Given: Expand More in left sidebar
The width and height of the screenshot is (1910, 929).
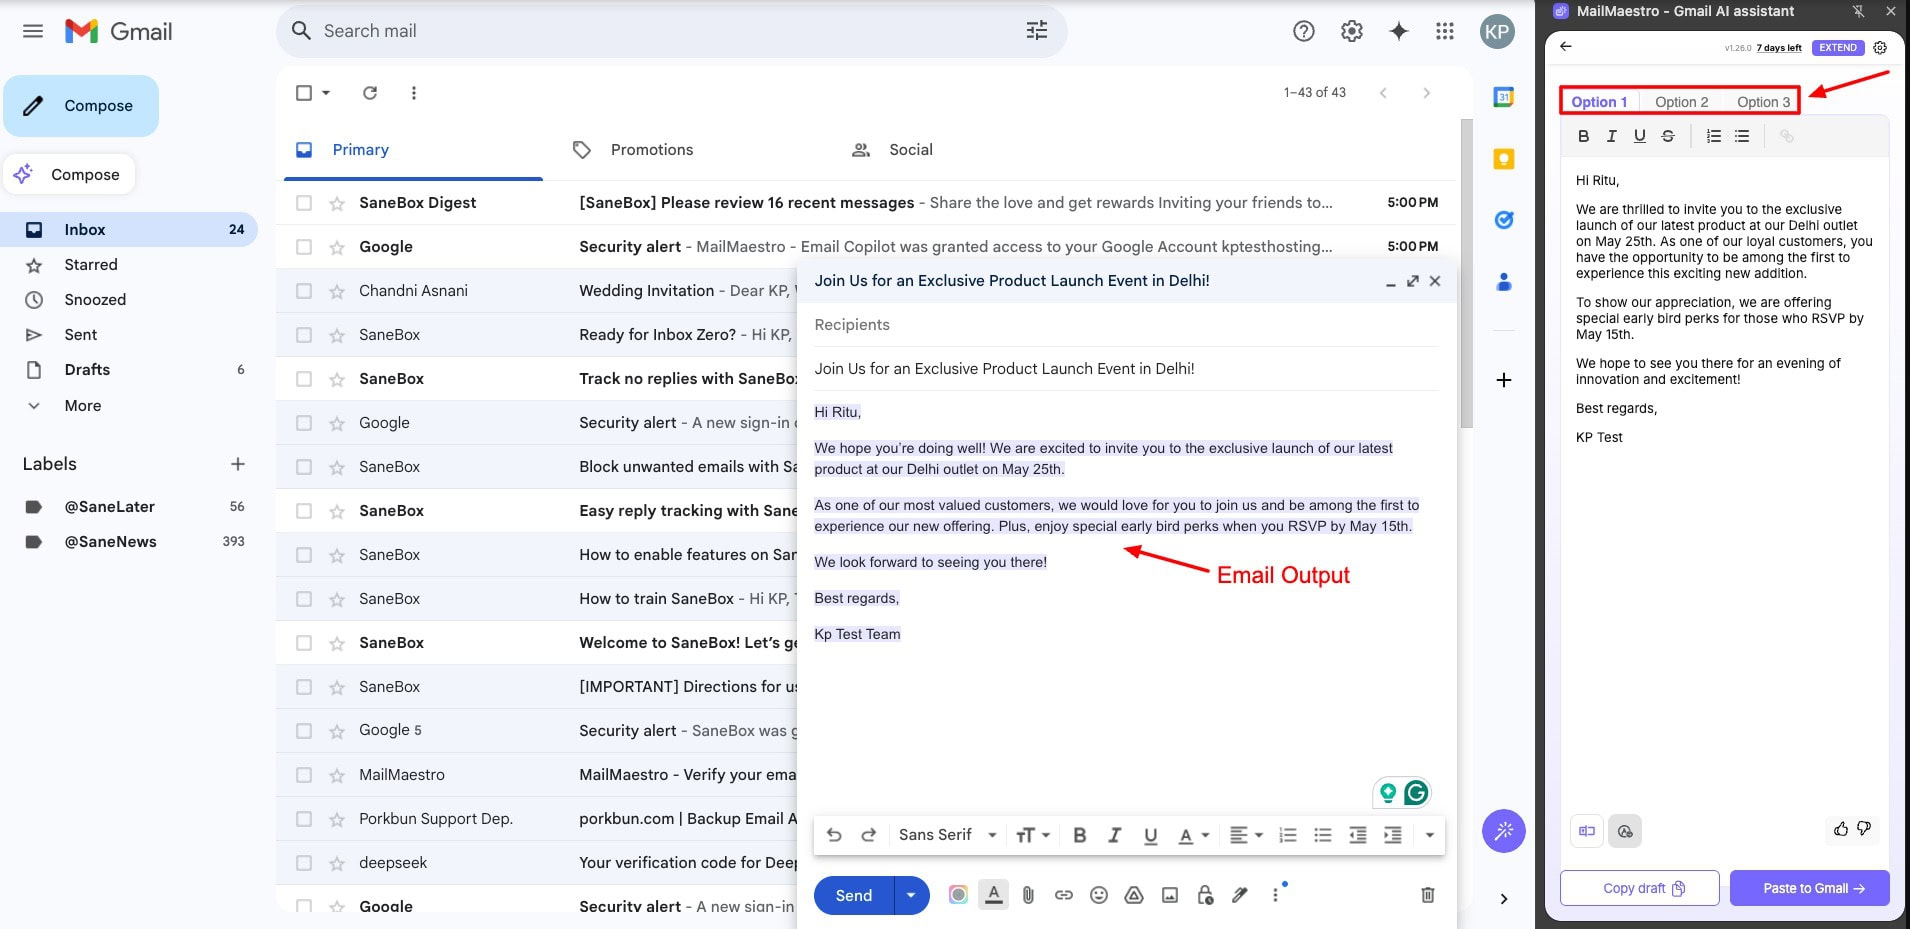Looking at the screenshot, I should click(82, 406).
